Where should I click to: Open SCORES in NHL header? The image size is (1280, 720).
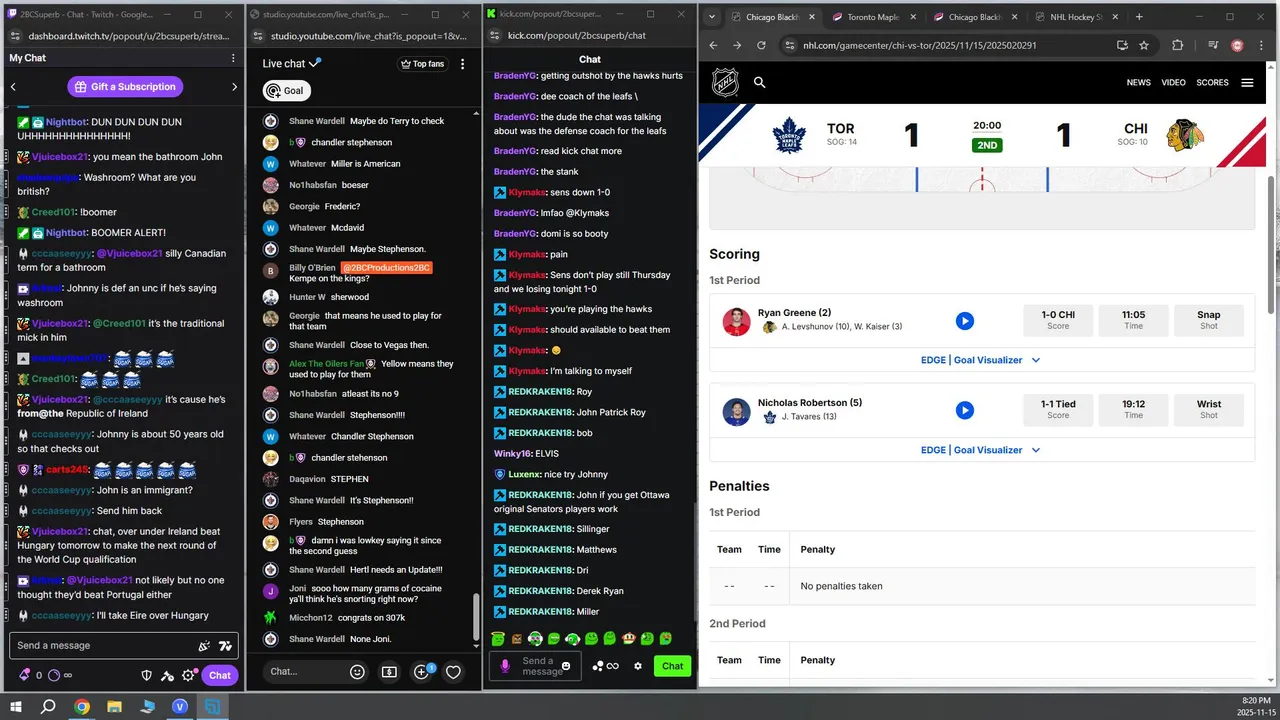pos(1212,83)
